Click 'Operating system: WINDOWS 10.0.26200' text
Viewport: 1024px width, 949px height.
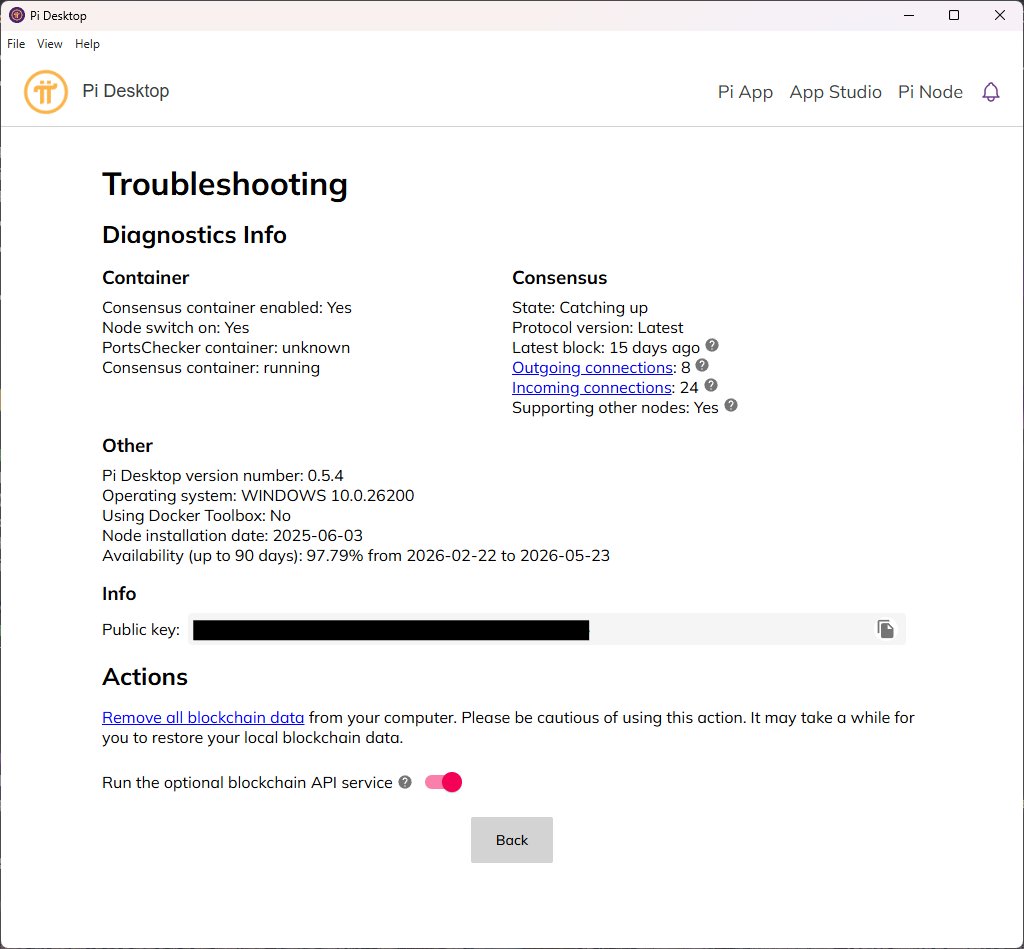coord(258,496)
